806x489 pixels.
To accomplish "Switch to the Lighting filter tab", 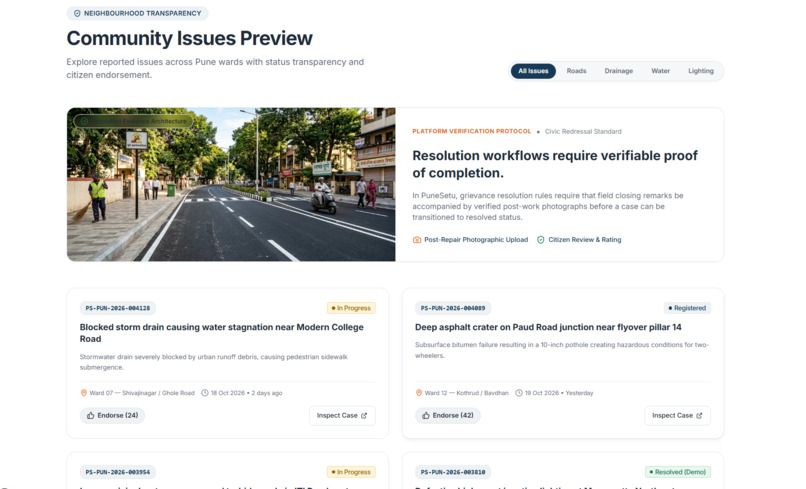I will click(x=701, y=71).
